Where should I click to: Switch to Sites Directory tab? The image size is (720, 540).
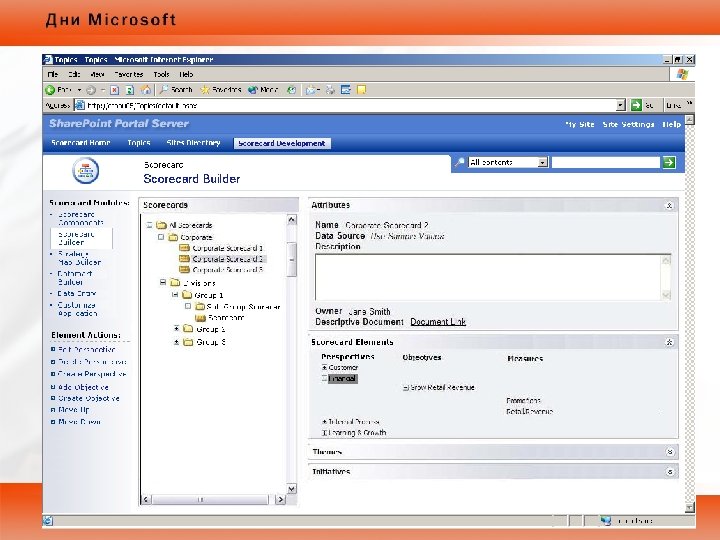coord(193,143)
